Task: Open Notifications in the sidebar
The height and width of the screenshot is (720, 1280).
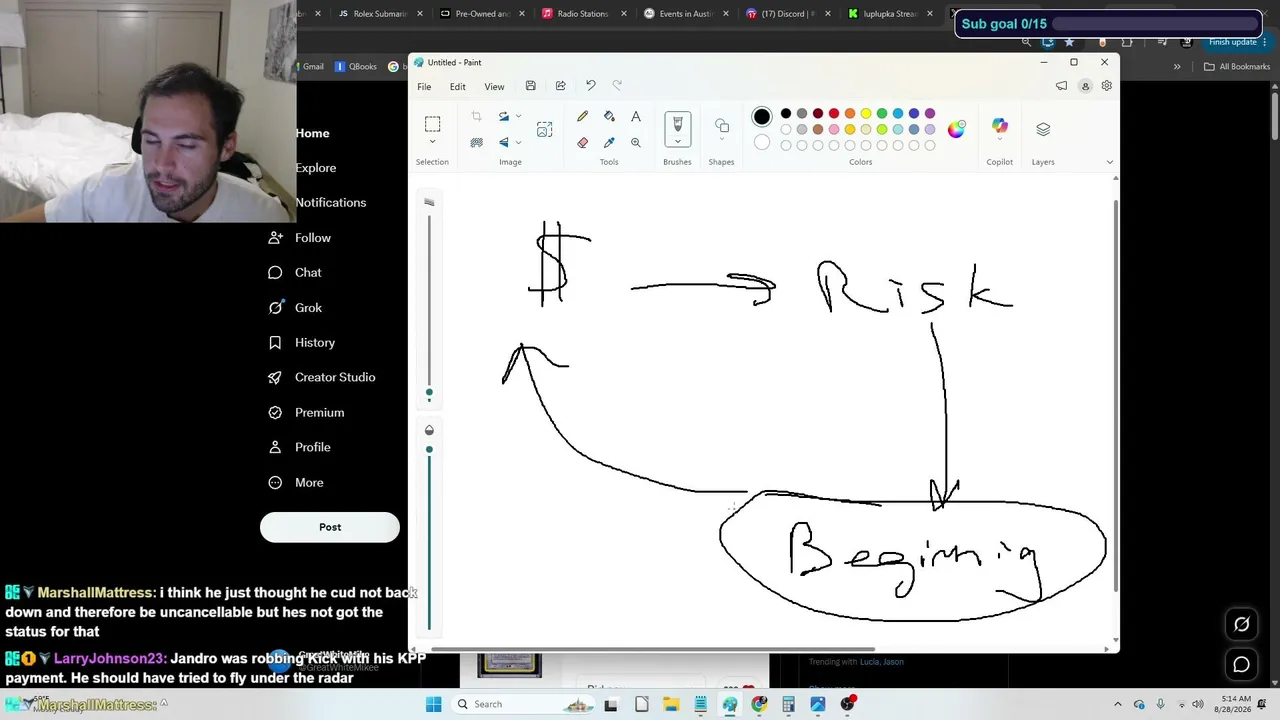Action: (330, 202)
